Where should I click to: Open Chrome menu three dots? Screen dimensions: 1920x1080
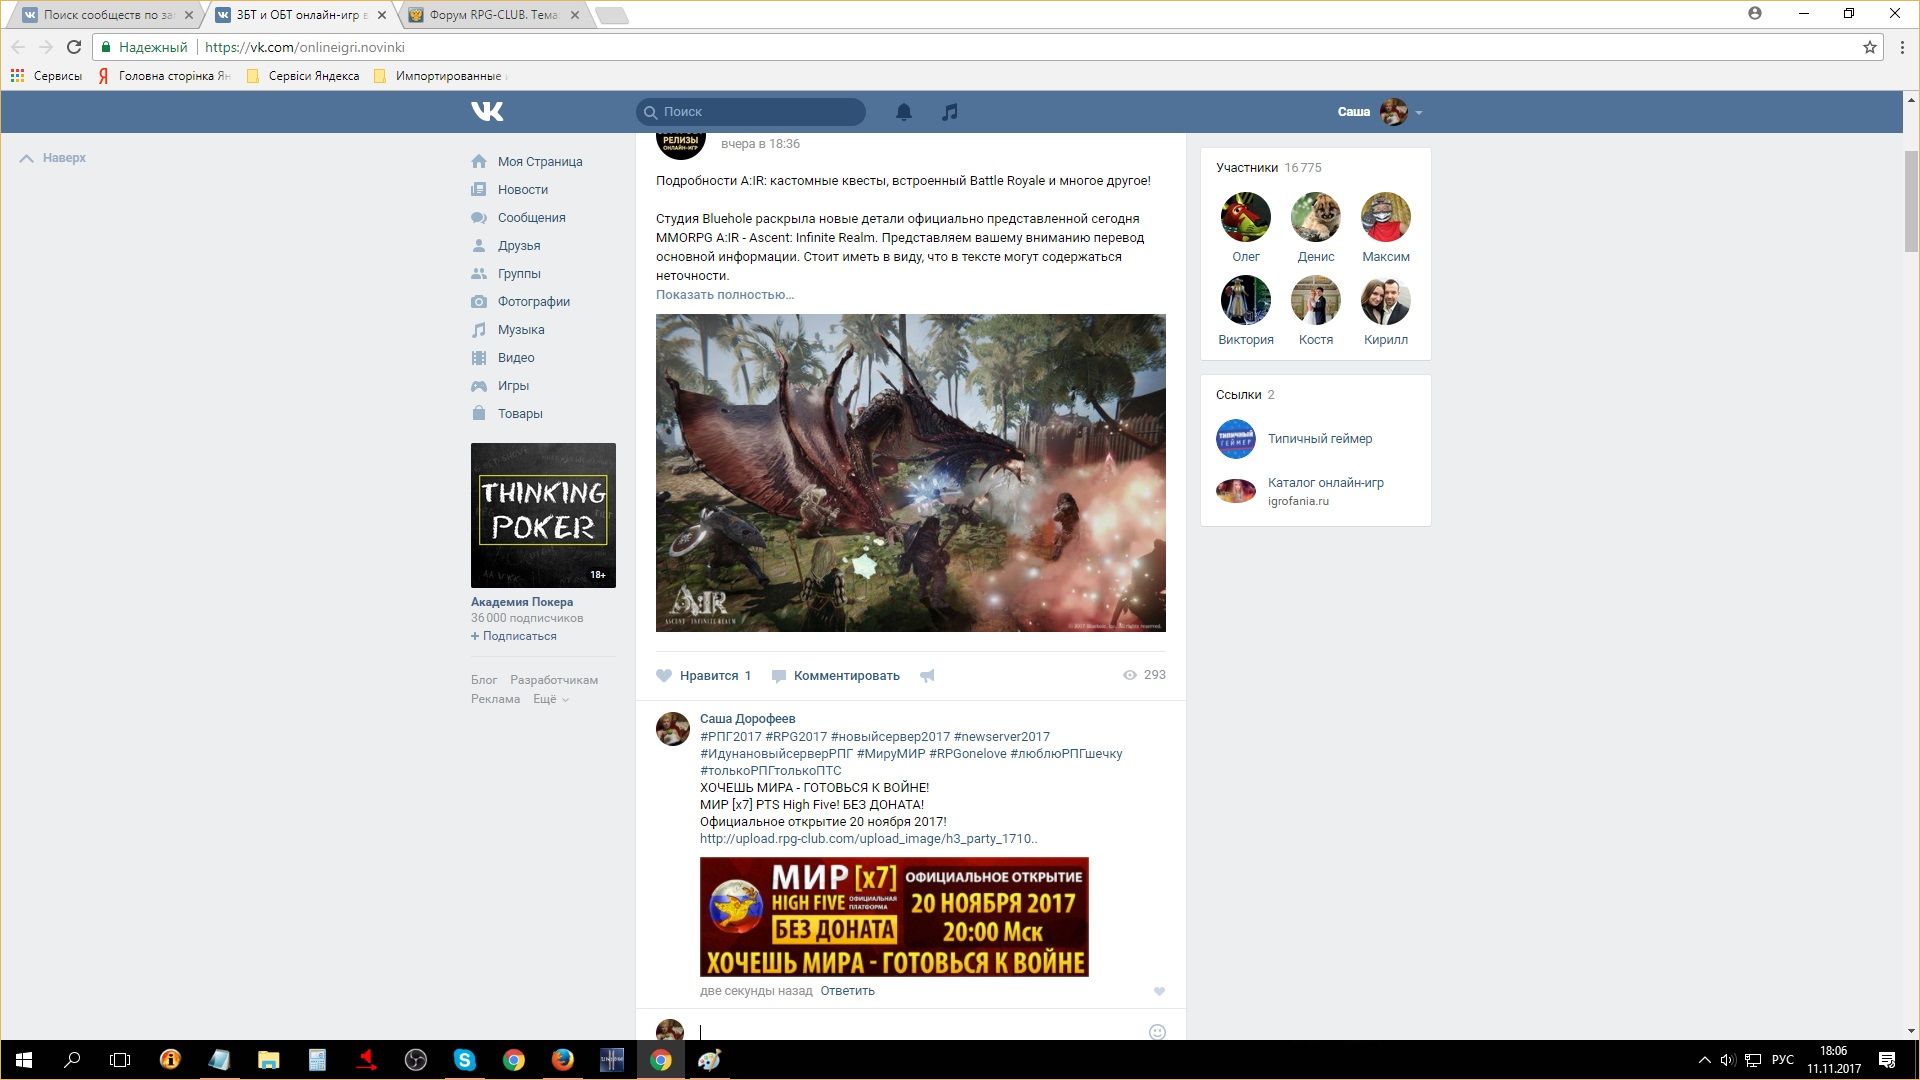pos(1902,47)
